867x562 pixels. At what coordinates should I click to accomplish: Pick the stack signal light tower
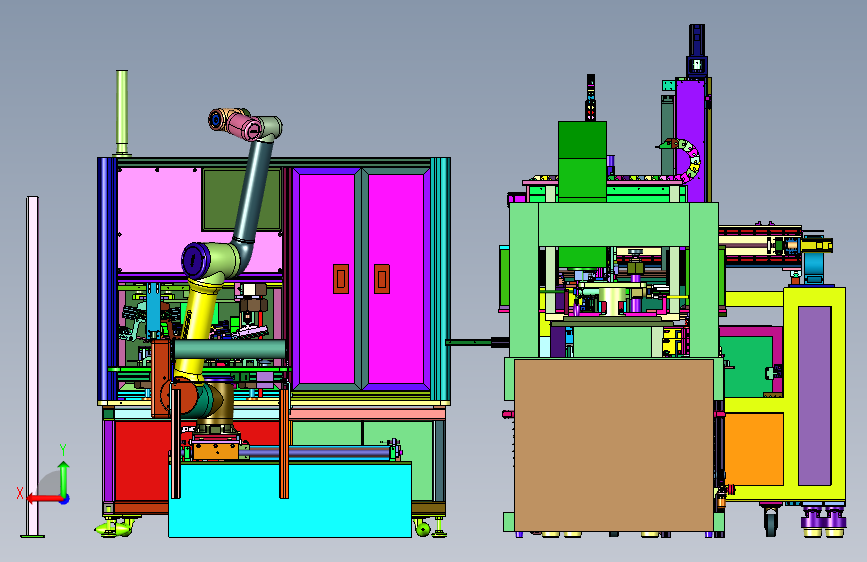(x=591, y=97)
